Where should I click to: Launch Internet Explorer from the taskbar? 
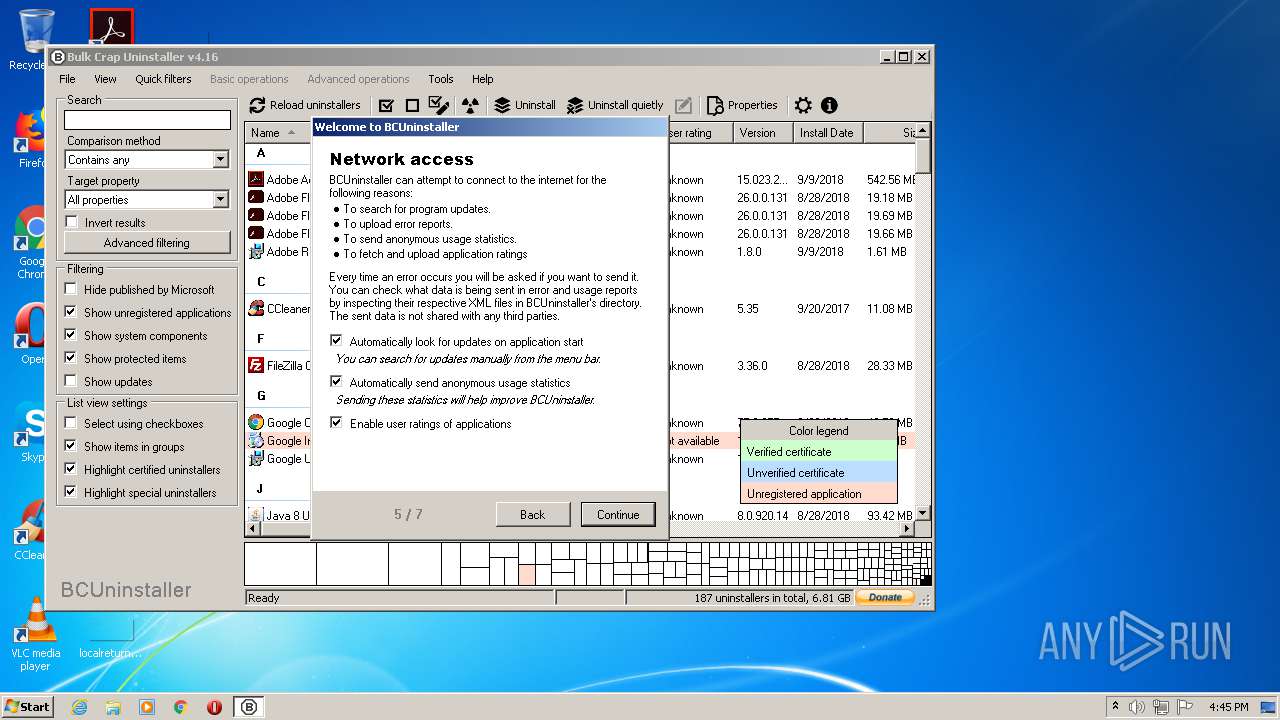point(79,707)
